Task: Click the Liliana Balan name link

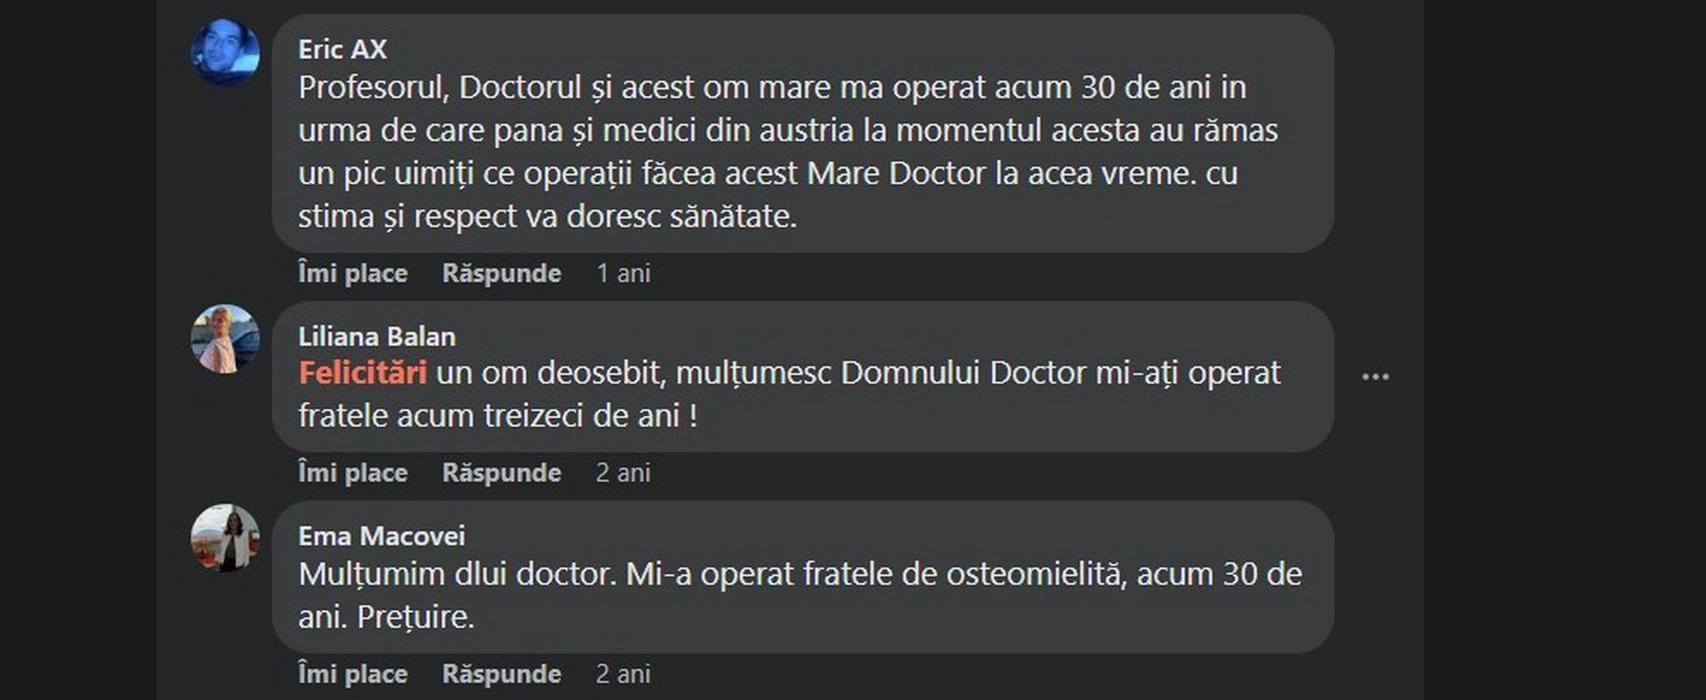Action: point(376,336)
